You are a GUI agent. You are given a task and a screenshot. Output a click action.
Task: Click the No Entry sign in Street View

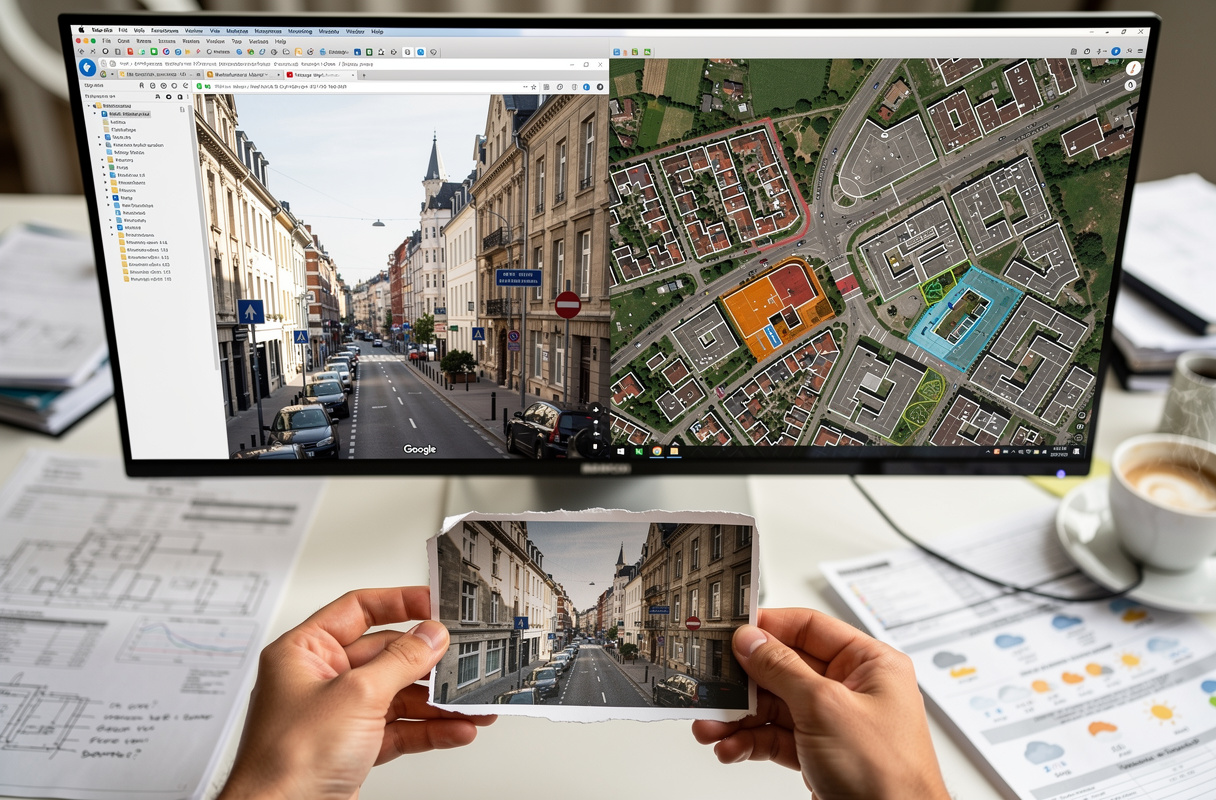(x=568, y=304)
